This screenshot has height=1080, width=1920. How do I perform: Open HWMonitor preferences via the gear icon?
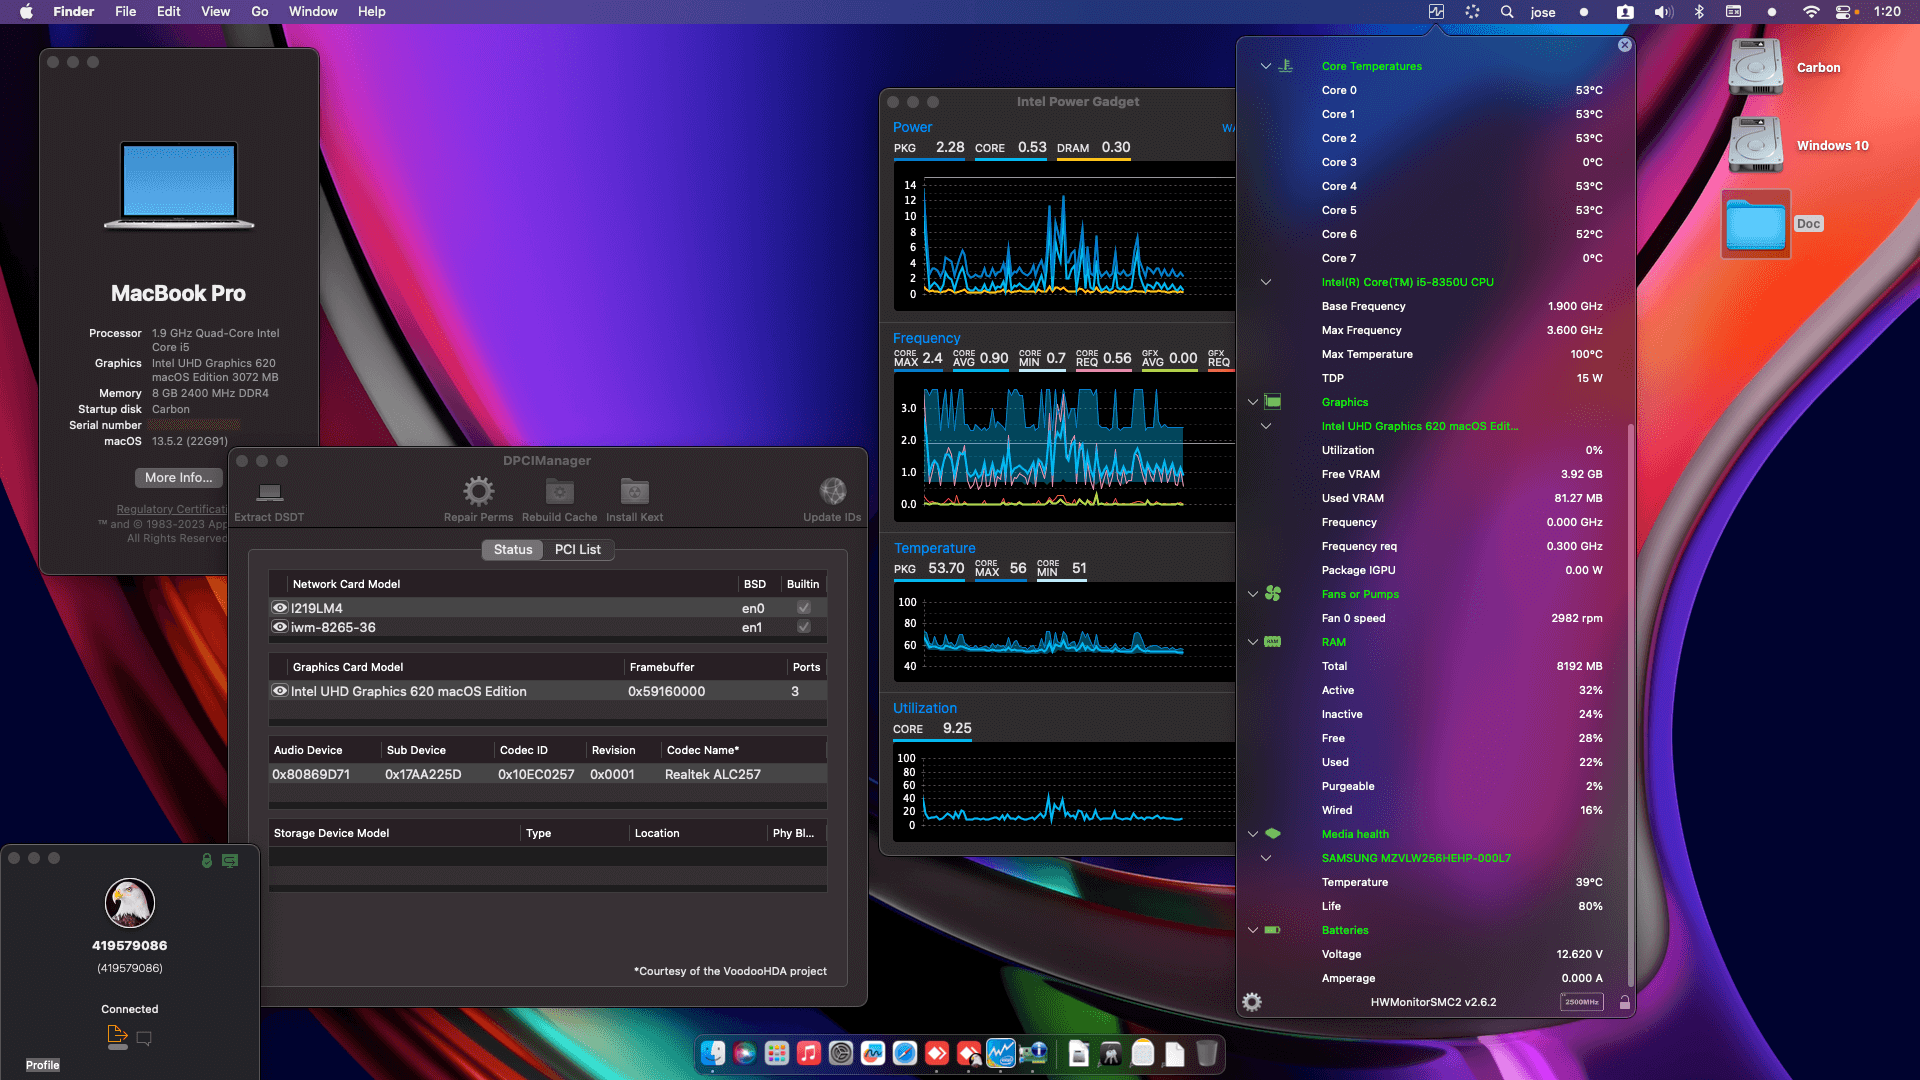1251,1001
